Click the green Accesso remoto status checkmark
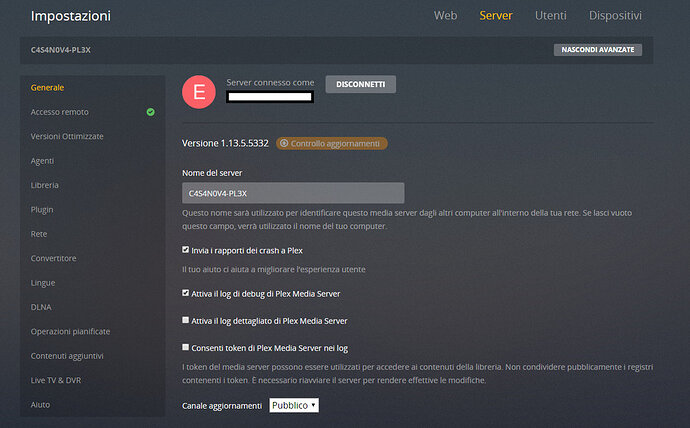 (x=150, y=112)
